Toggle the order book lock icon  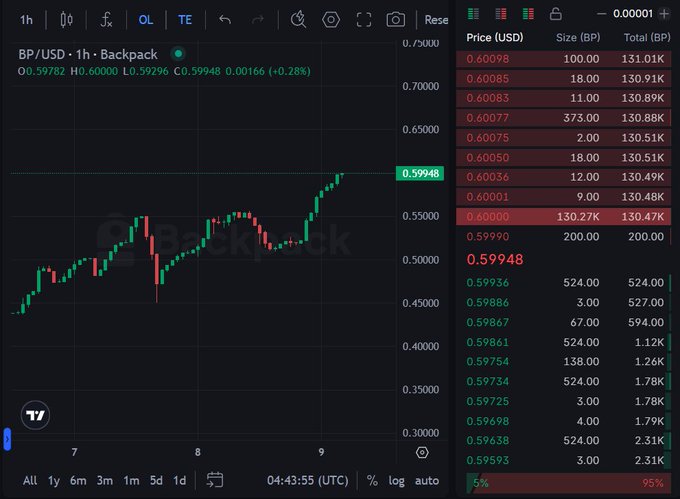point(556,14)
